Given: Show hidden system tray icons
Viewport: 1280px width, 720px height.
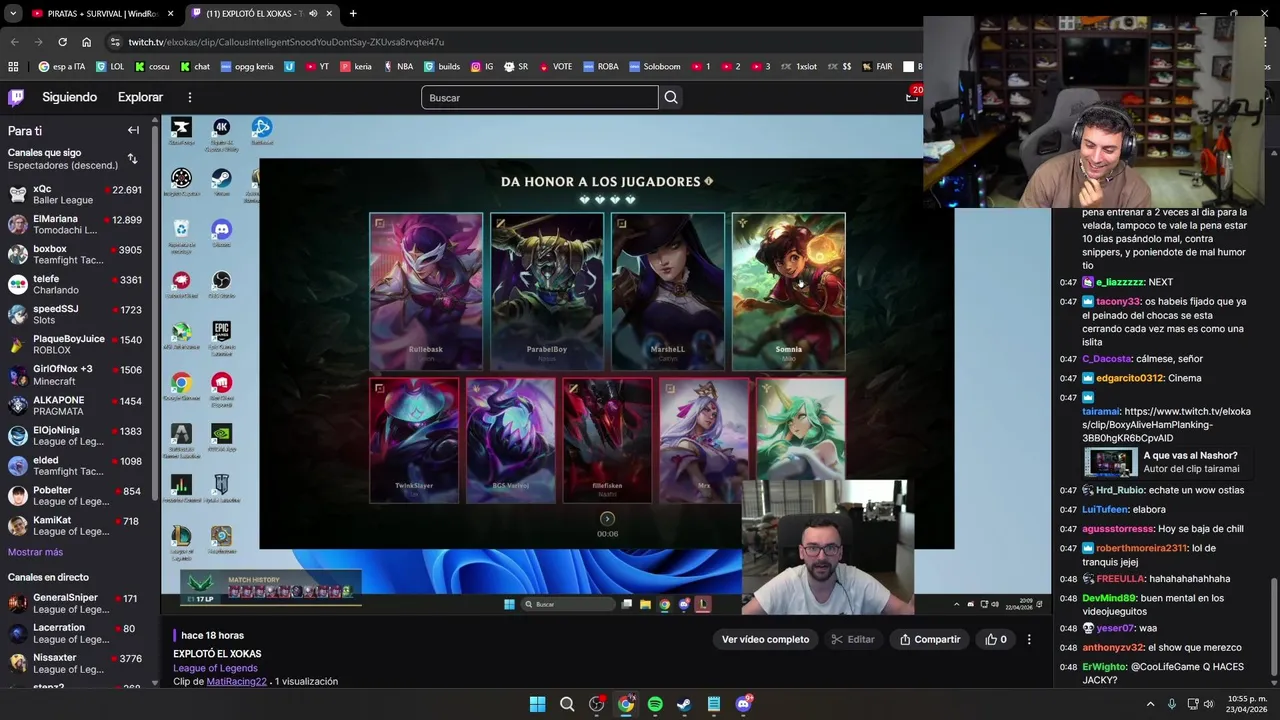Looking at the screenshot, I should tap(1150, 704).
